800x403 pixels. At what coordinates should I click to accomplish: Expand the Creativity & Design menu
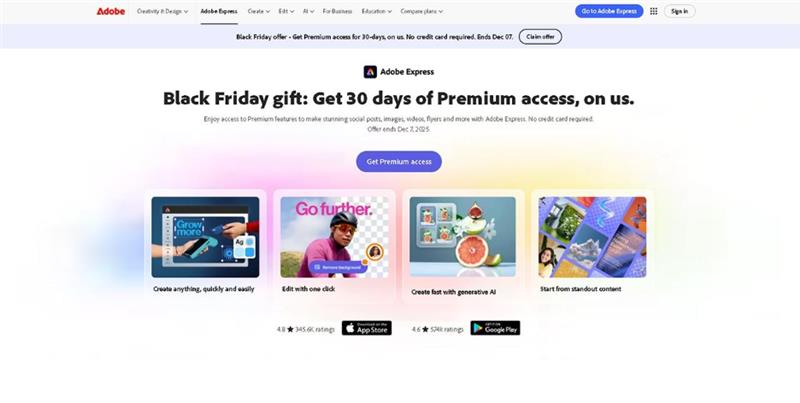pyautogui.click(x=162, y=11)
